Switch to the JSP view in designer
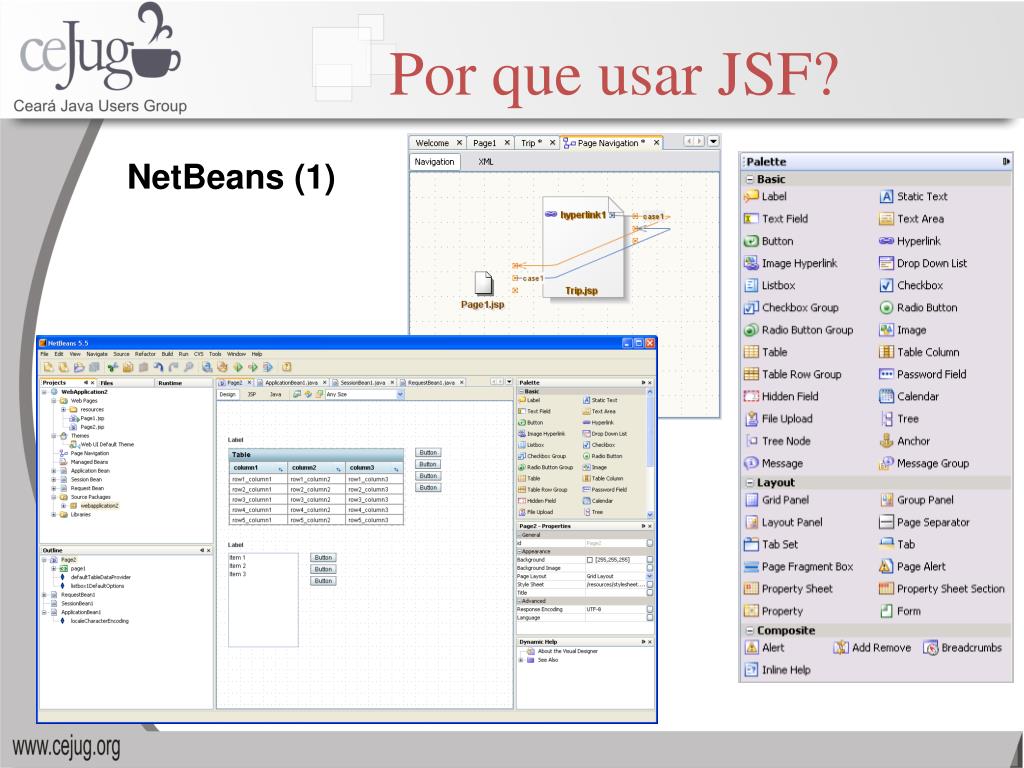 (x=251, y=394)
